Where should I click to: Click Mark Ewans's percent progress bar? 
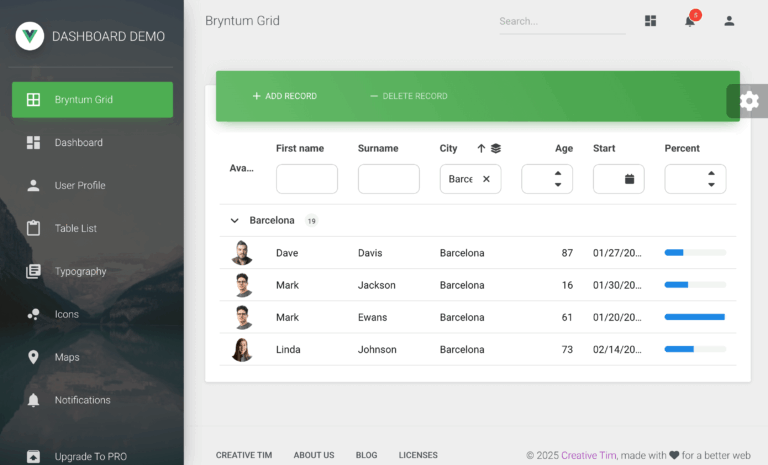click(696, 318)
